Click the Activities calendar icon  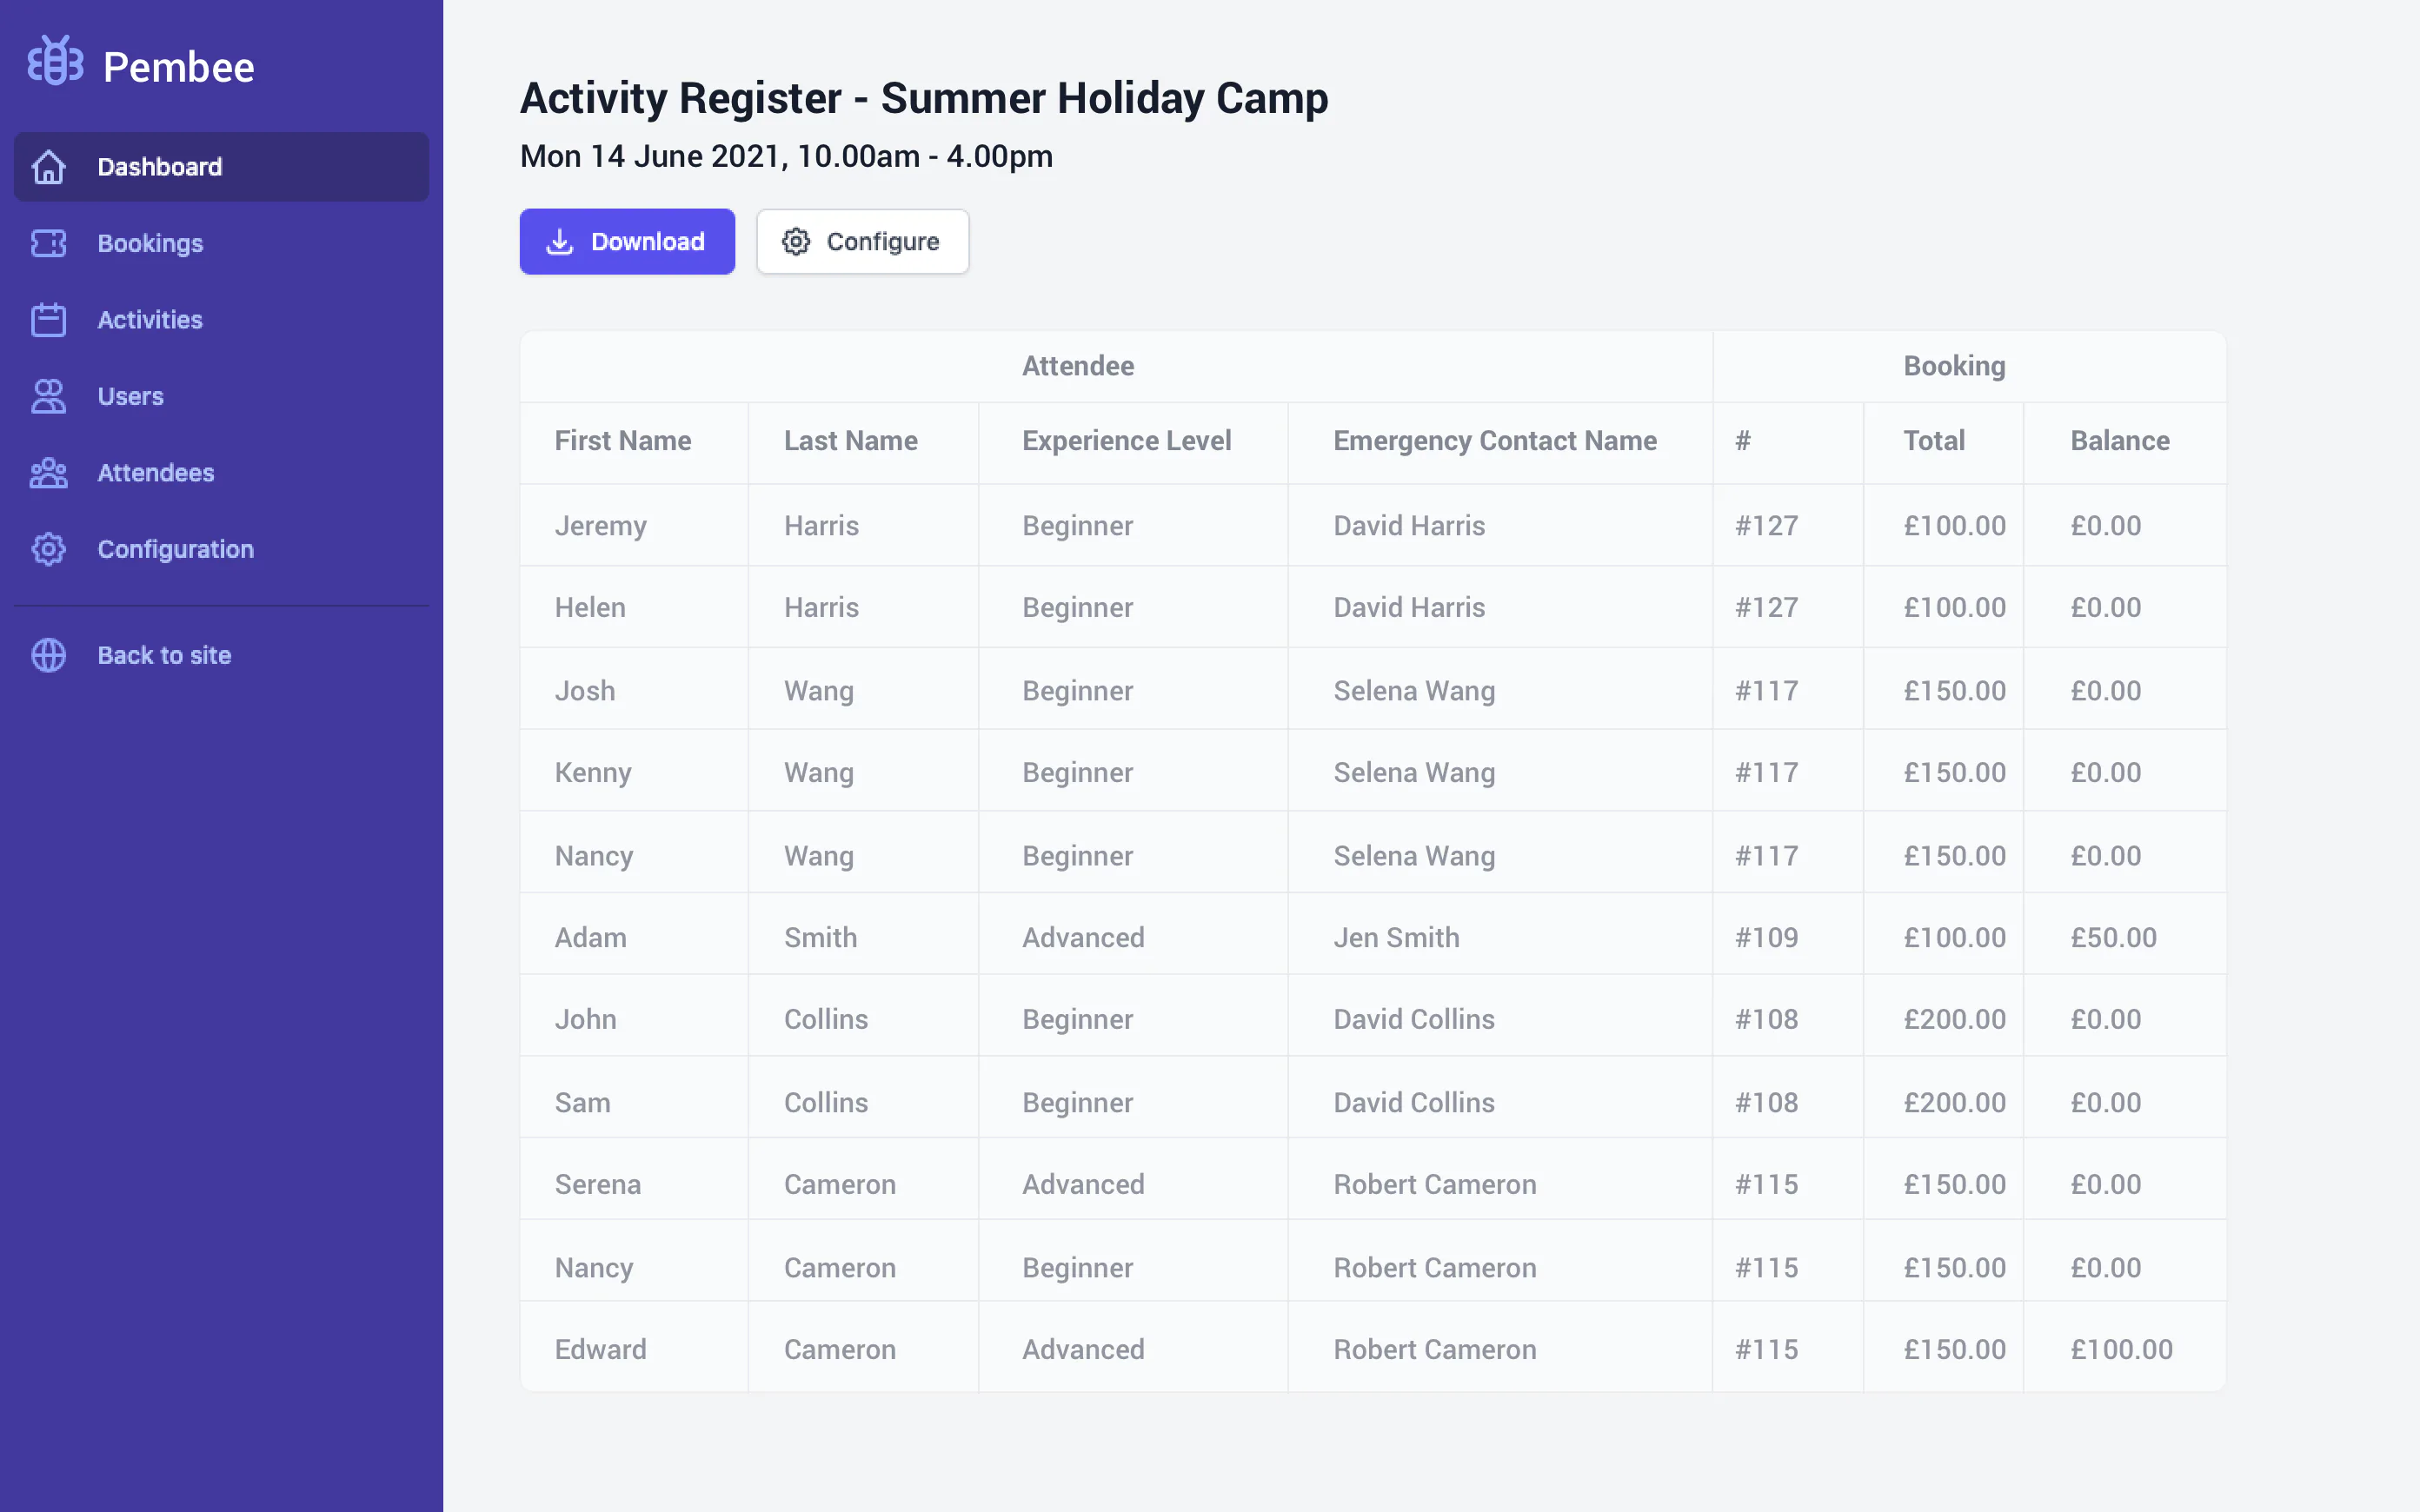point(48,320)
